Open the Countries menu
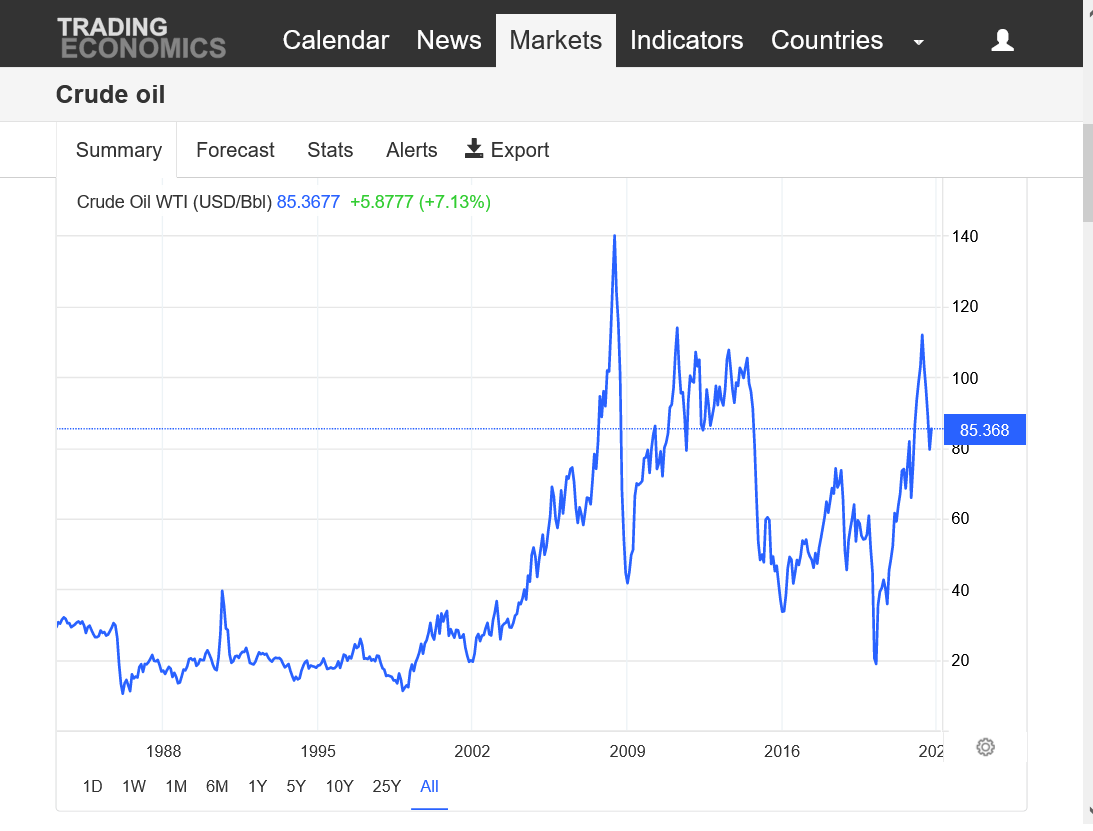 tap(826, 40)
